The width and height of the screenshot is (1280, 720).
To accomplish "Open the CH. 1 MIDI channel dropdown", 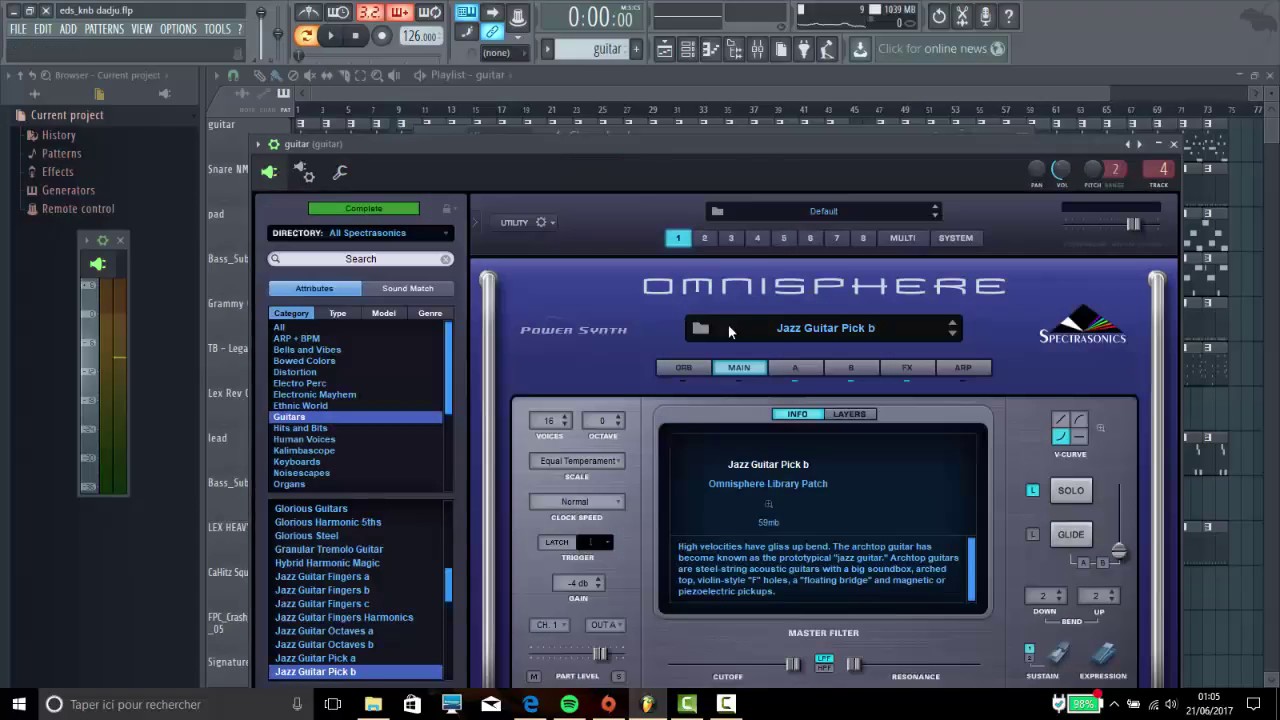I will click(549, 625).
